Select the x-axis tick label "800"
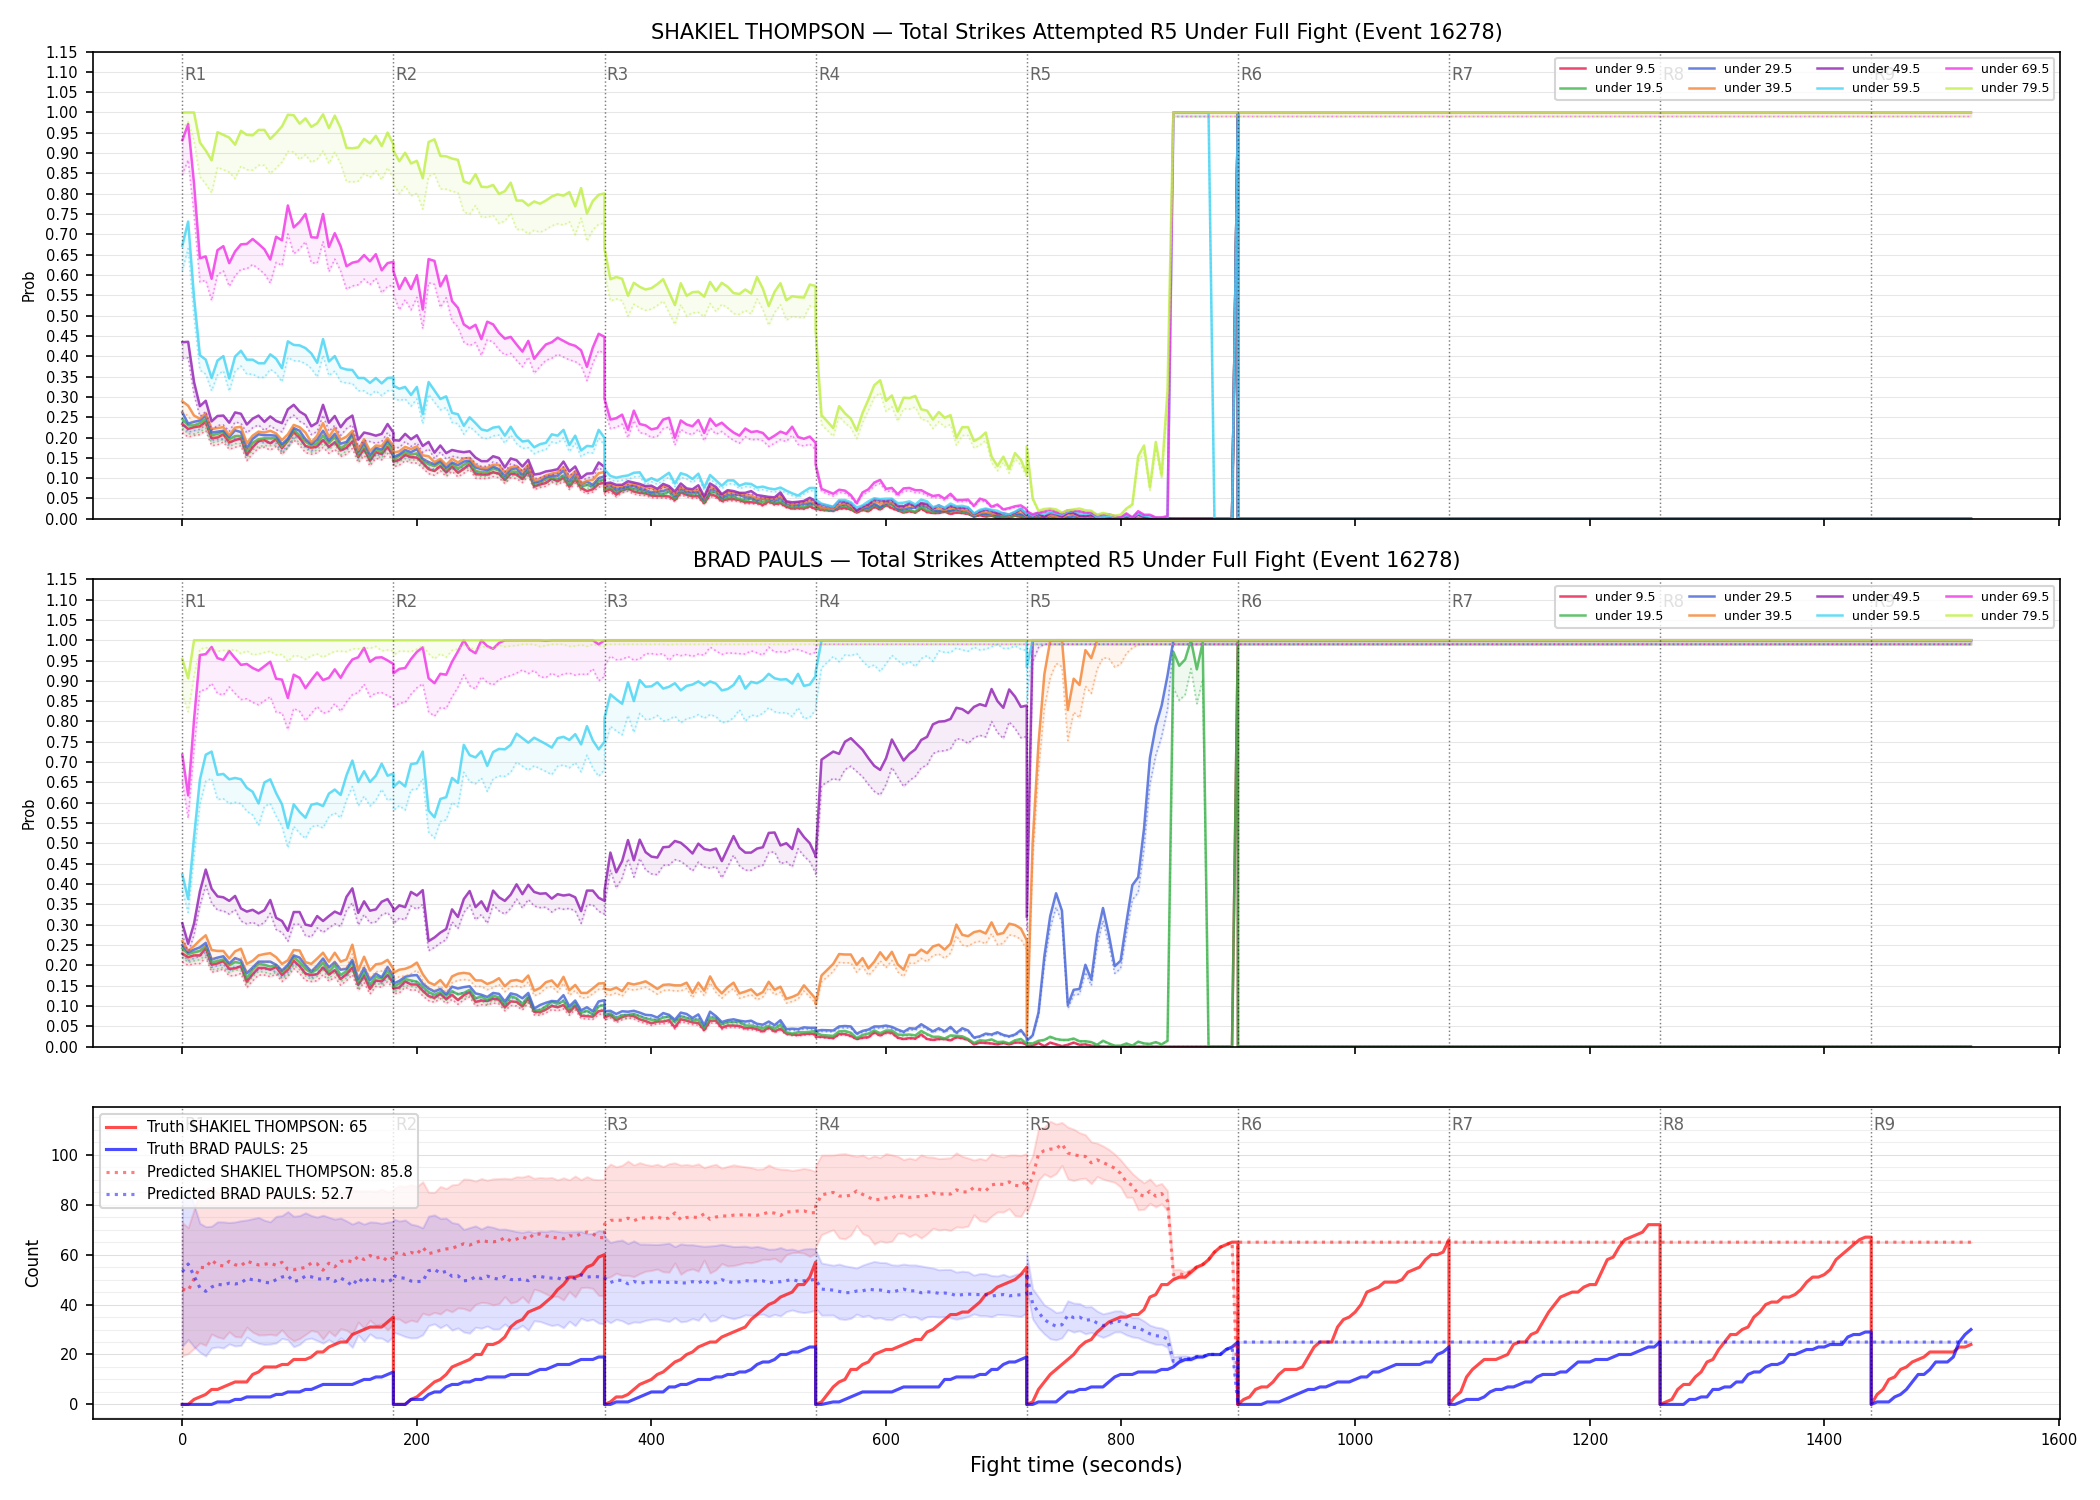Image resolution: width=2100 pixels, height=1500 pixels. point(1120,1440)
